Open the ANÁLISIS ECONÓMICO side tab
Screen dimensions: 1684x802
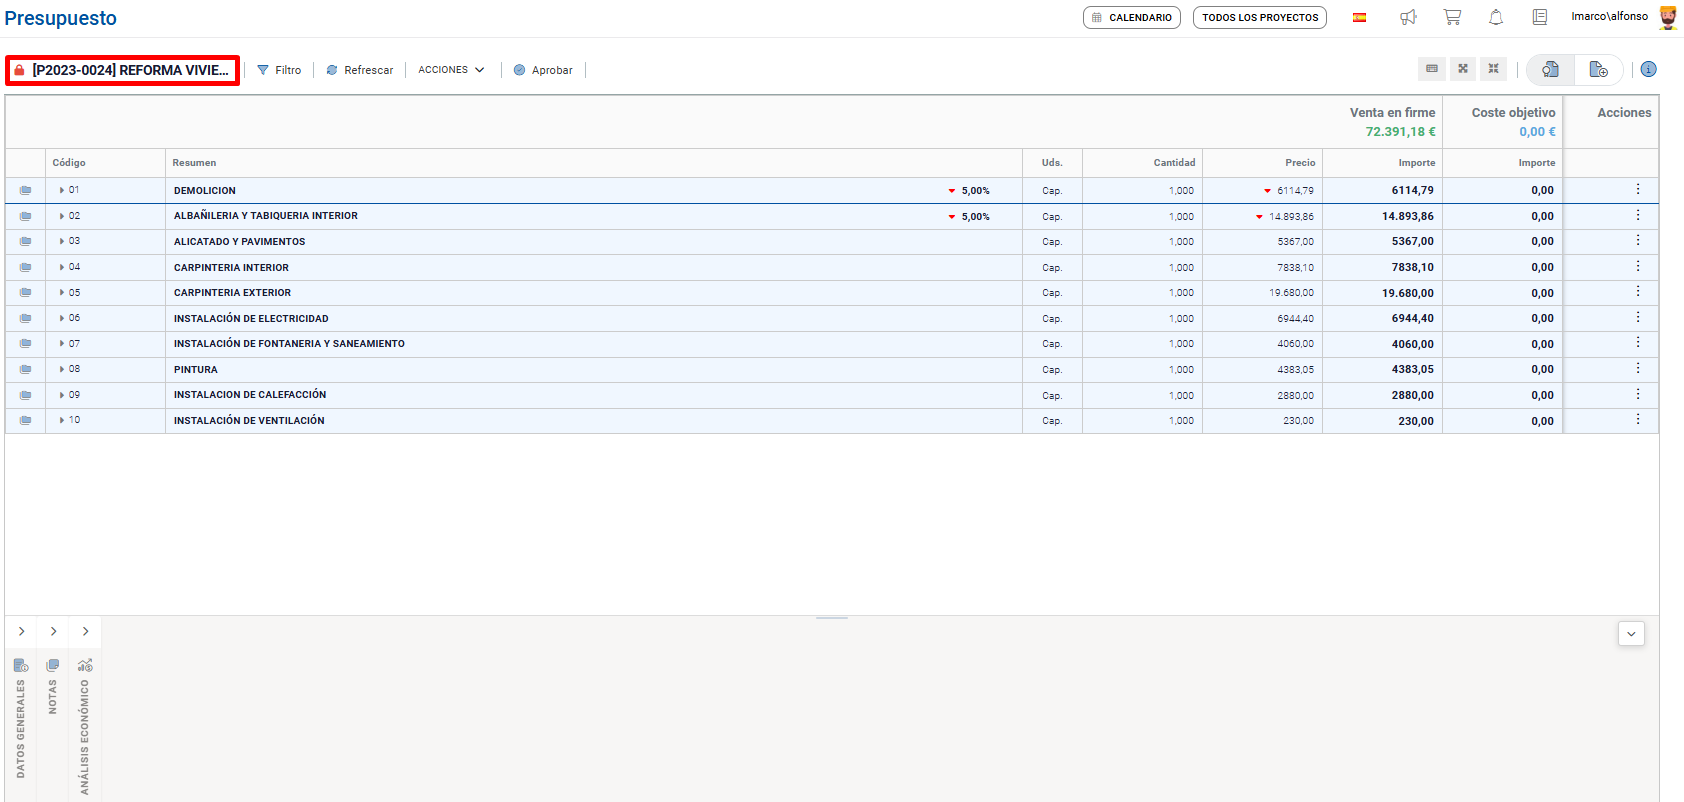tap(85, 730)
